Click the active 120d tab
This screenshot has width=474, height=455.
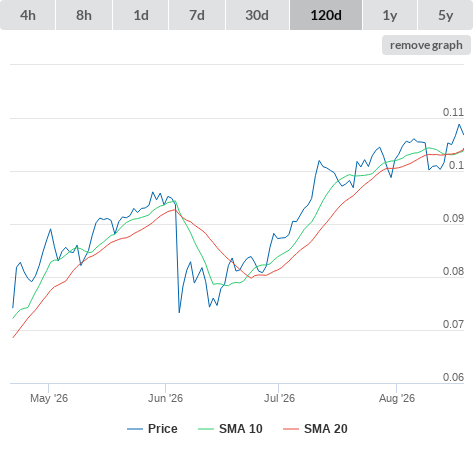pyautogui.click(x=326, y=15)
